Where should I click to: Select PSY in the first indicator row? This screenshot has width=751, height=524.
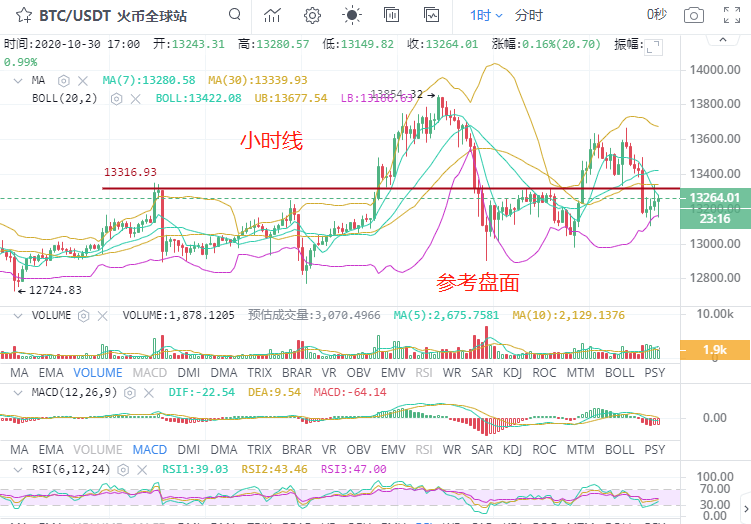[x=655, y=373]
